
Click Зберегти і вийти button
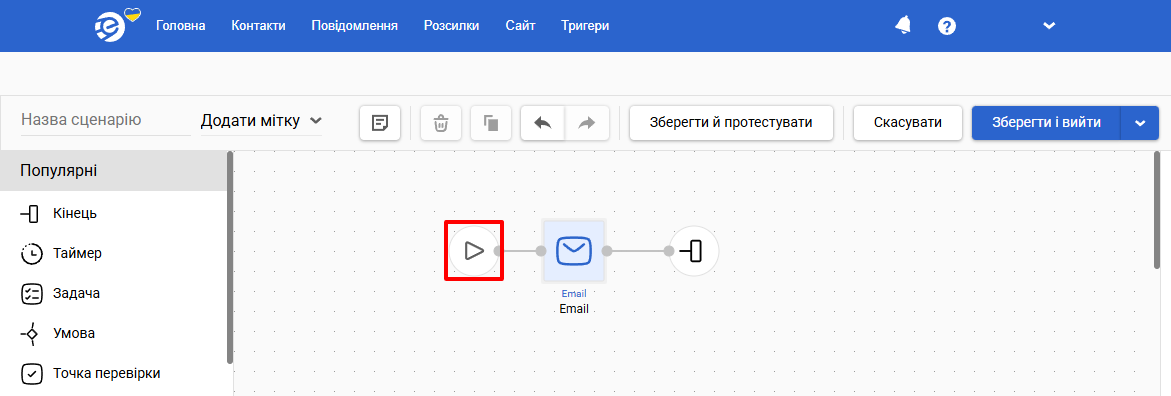tap(1046, 123)
